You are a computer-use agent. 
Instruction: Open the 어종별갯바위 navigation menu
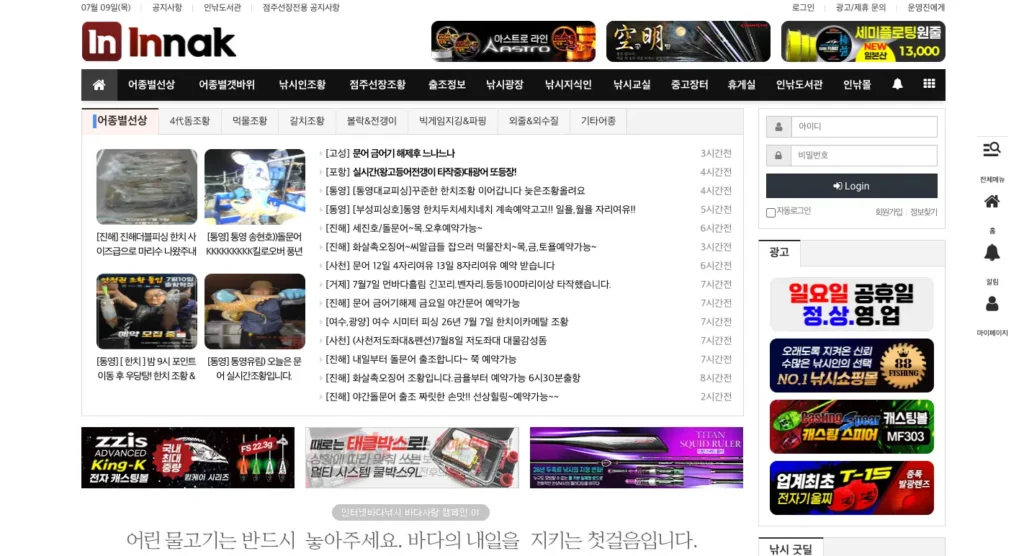(227, 85)
